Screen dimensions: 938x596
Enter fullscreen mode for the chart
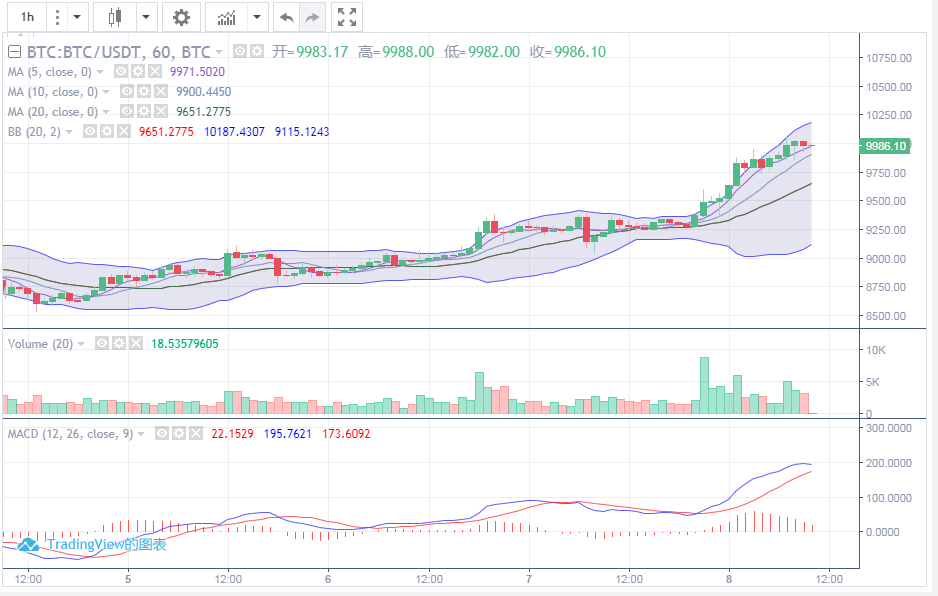point(347,17)
